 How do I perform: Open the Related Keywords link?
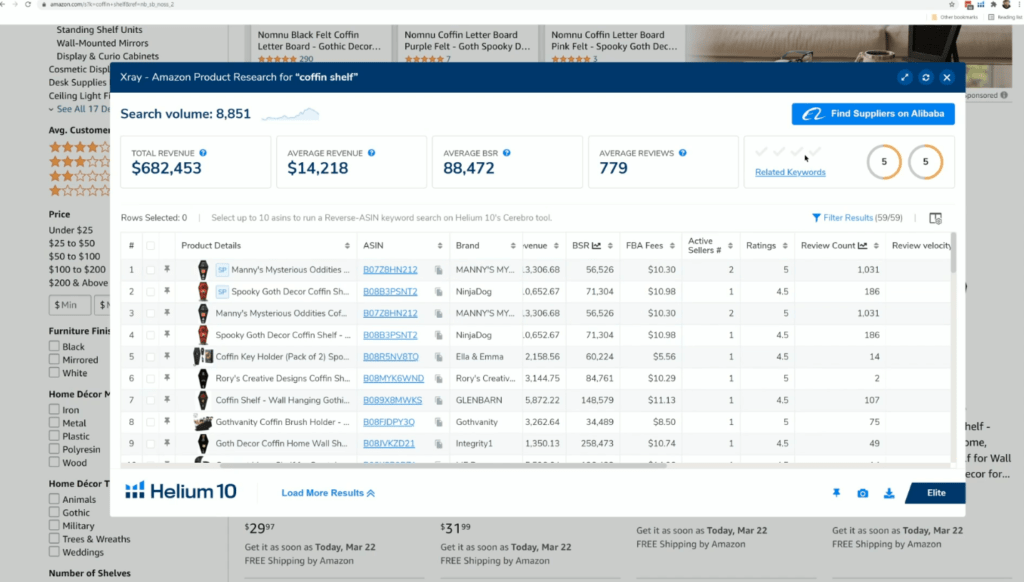pyautogui.click(x=790, y=172)
